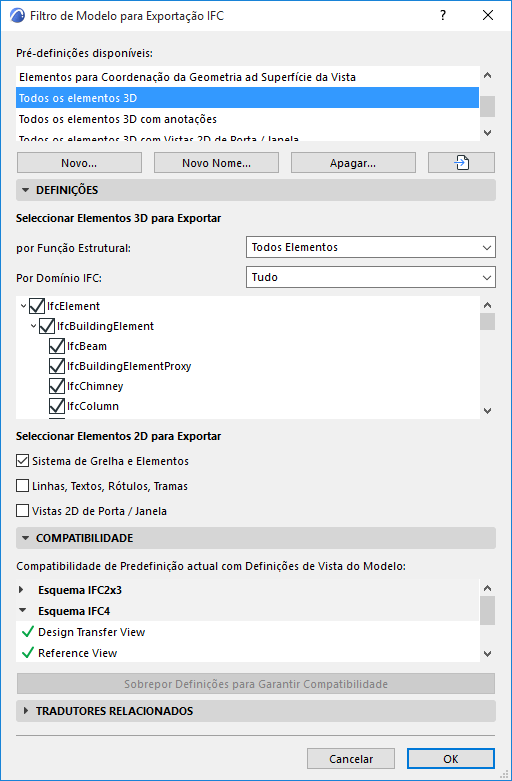The image size is (512, 781).
Task: Disable Sistema de Grelha e Elementos
Action: [x=22, y=461]
